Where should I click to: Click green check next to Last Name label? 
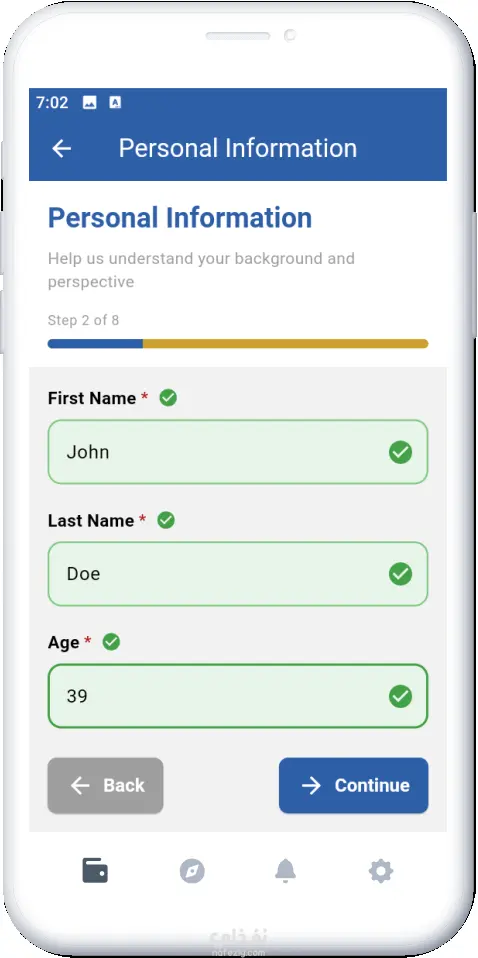coord(166,520)
